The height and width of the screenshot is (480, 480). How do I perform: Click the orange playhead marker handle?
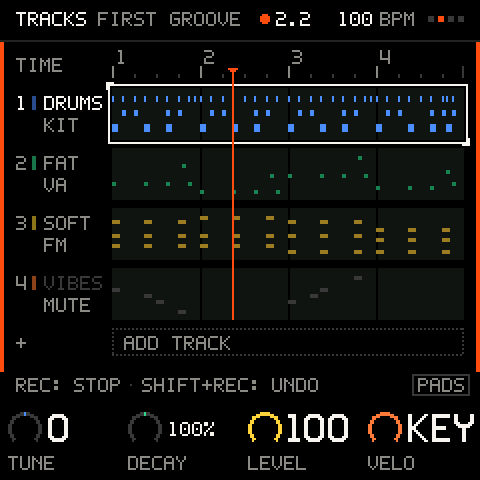(233, 70)
